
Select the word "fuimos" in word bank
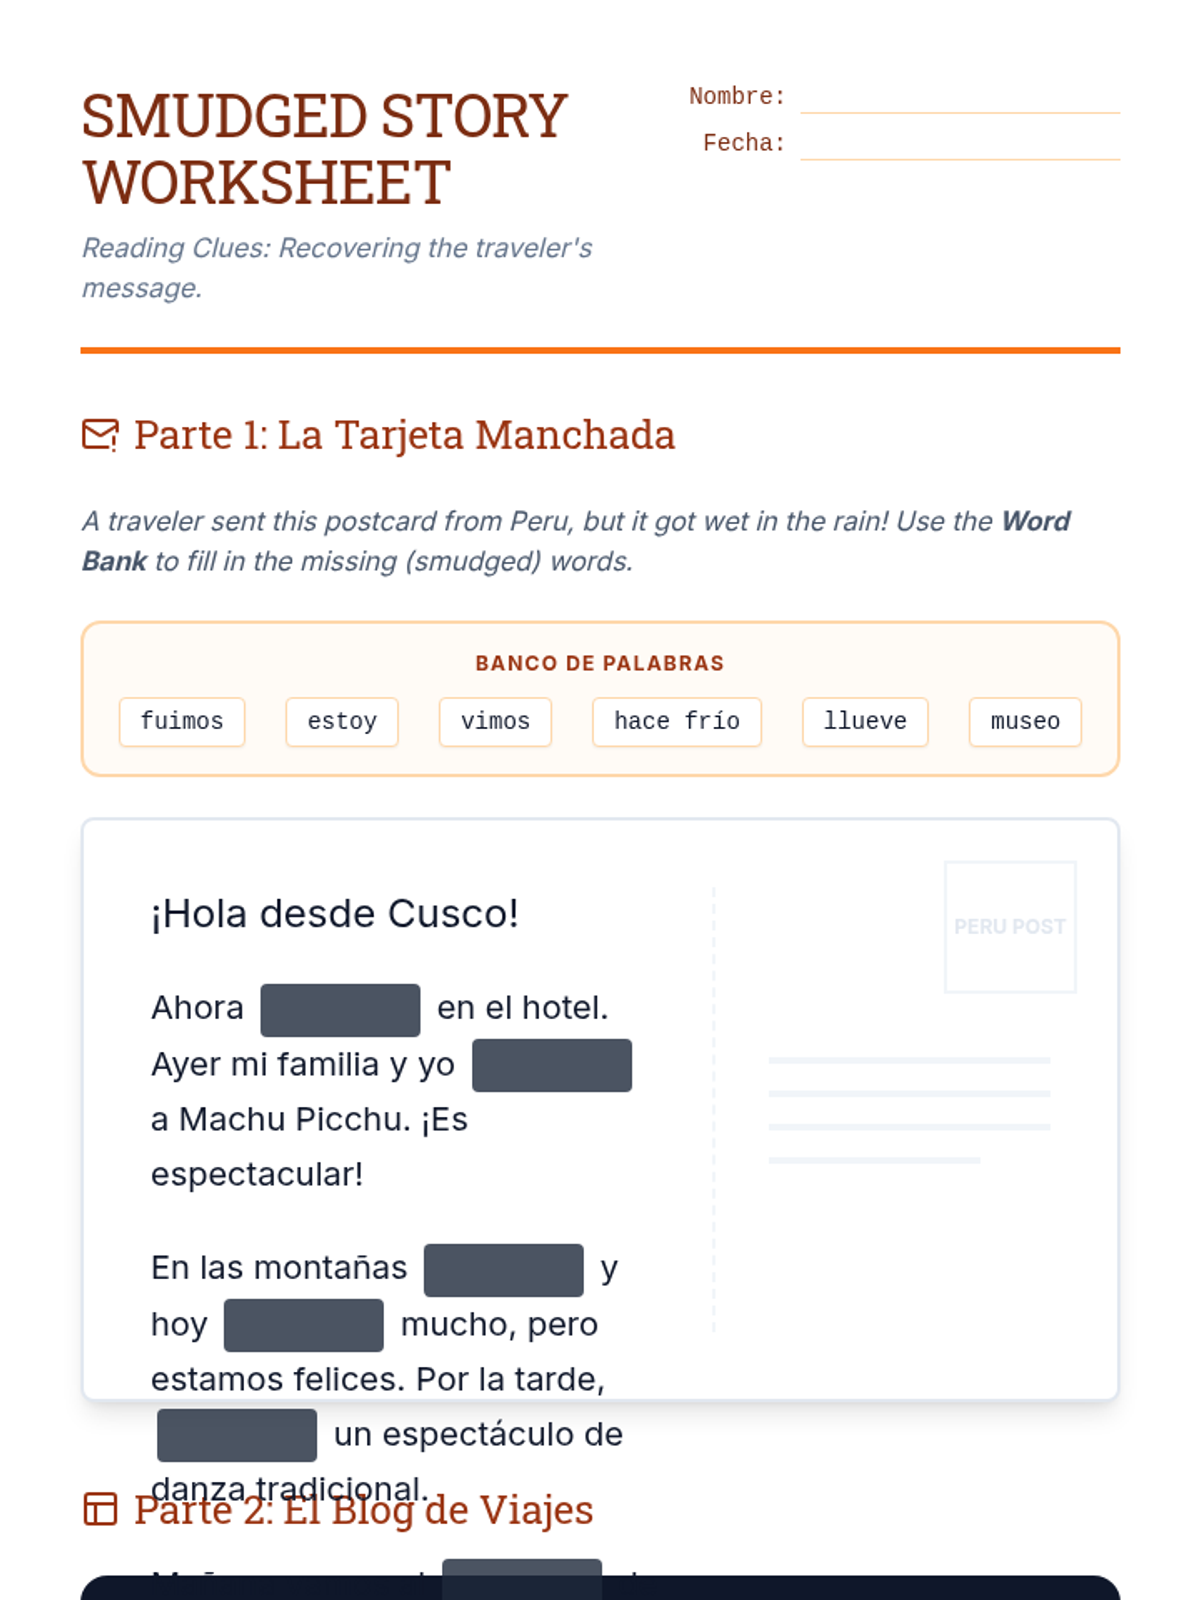182,722
